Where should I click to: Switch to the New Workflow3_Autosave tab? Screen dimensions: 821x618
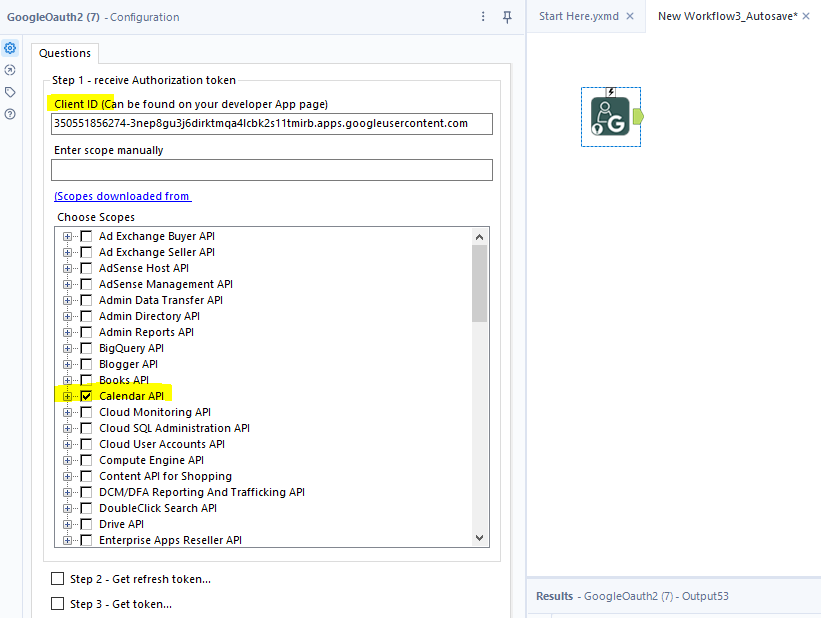tap(727, 16)
